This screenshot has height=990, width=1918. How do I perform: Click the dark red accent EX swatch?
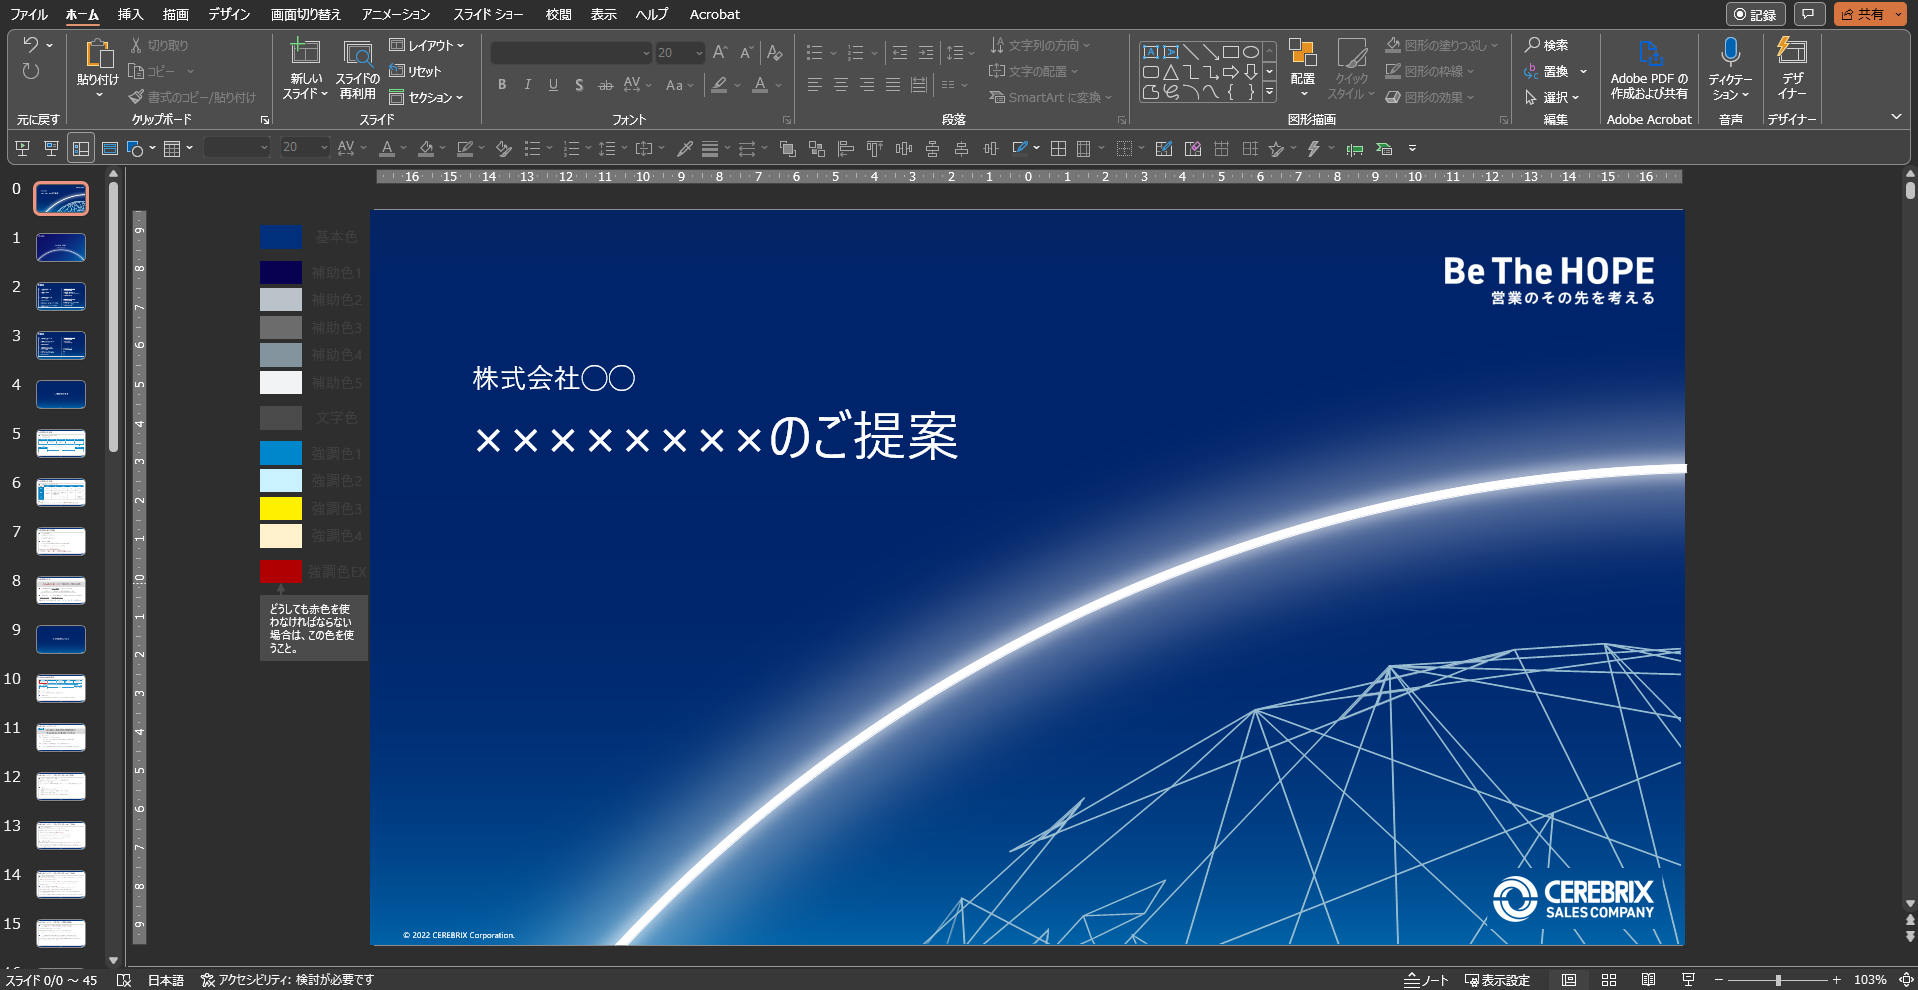(281, 571)
